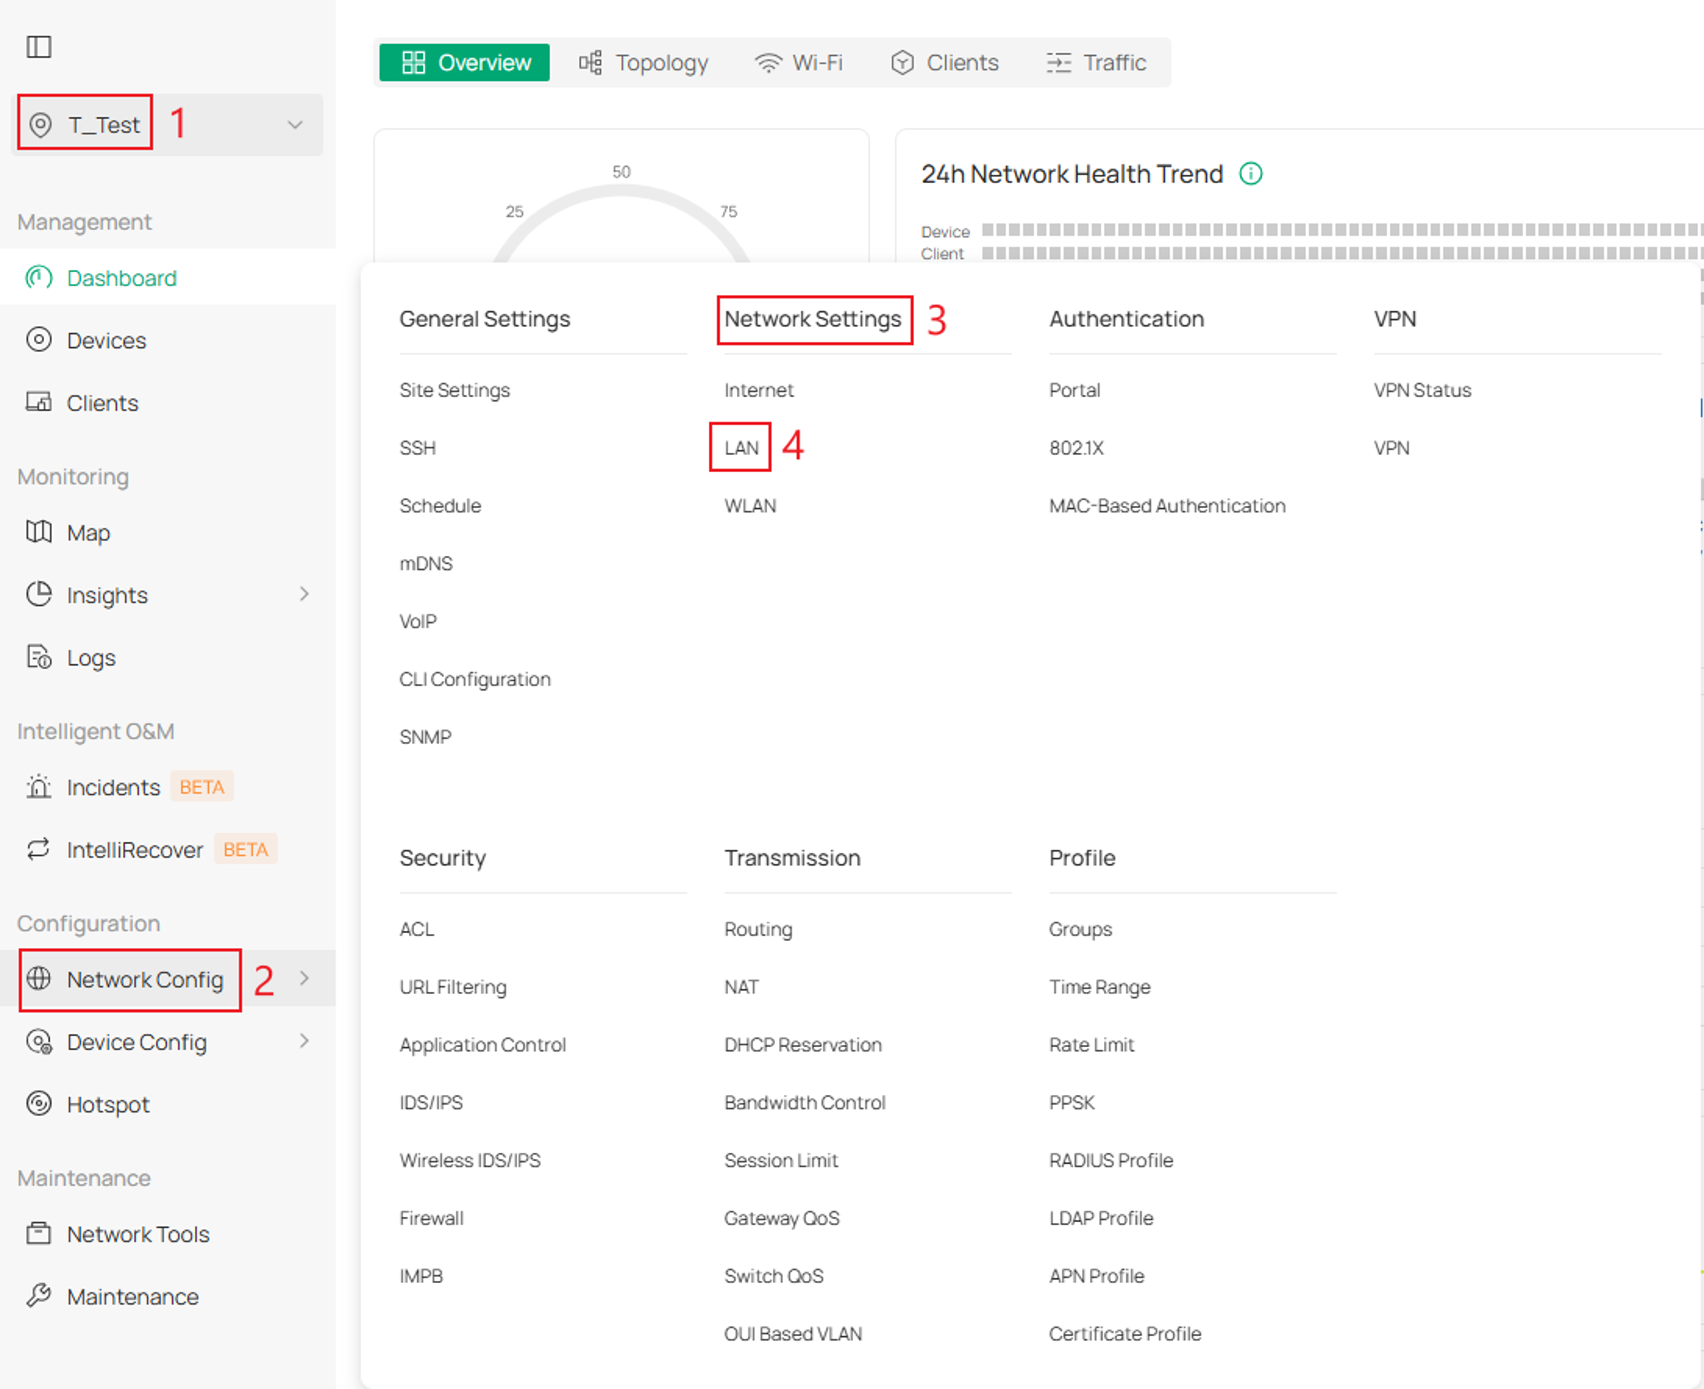The width and height of the screenshot is (1704, 1389).
Task: Open the LAN network settings
Action: click(x=742, y=448)
